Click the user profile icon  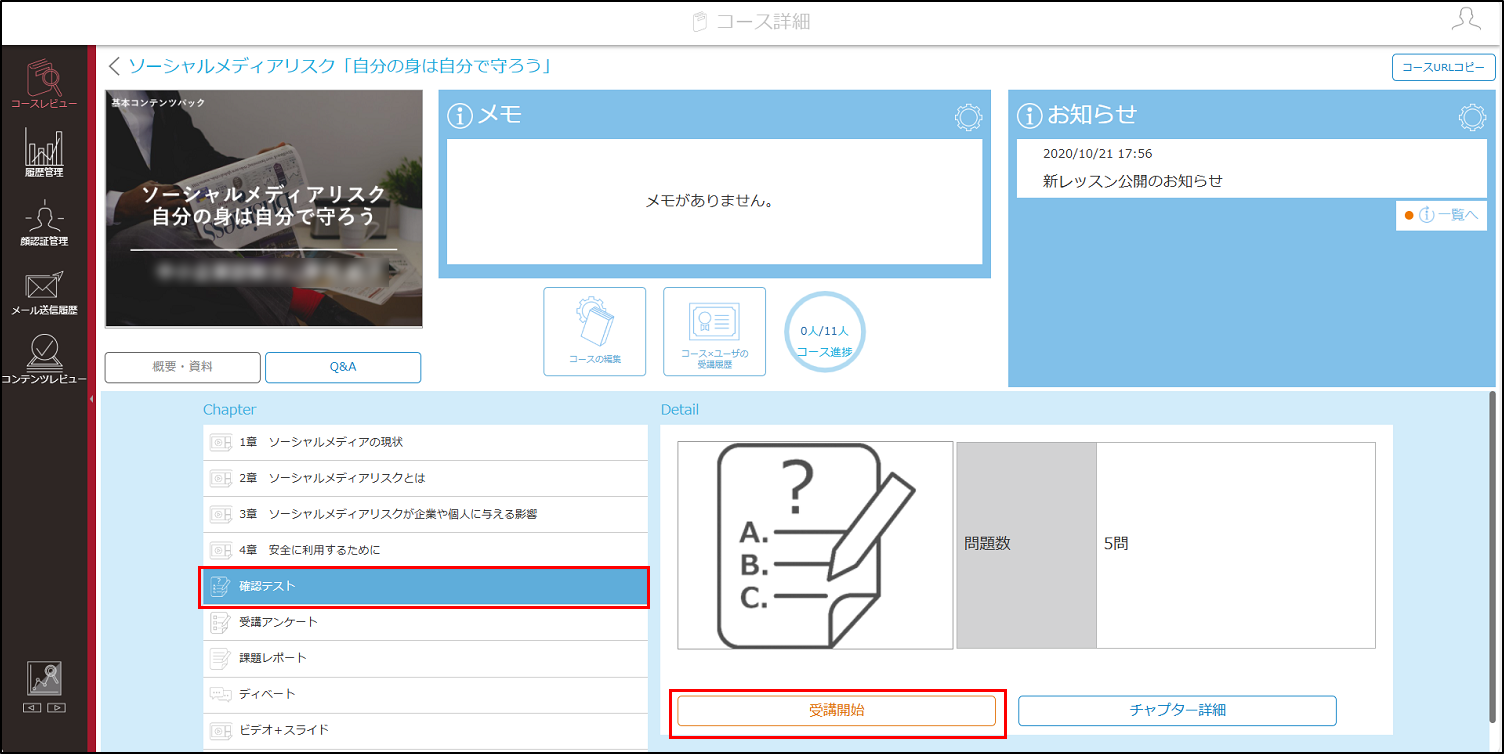1467,20
